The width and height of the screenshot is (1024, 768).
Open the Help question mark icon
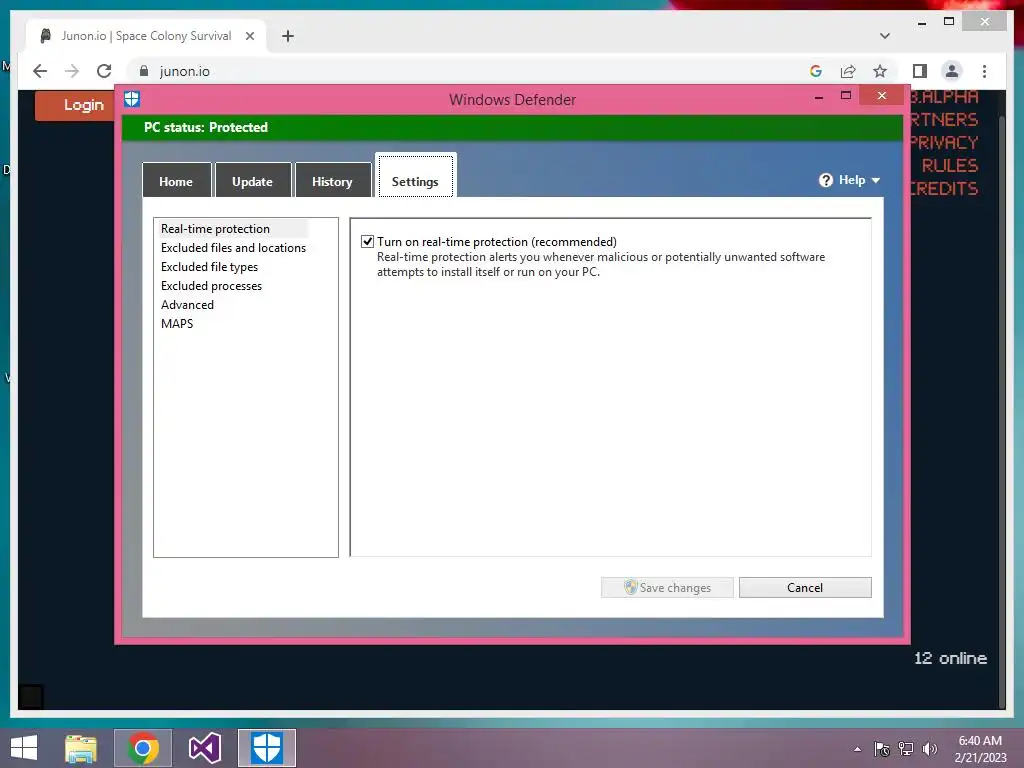826,180
